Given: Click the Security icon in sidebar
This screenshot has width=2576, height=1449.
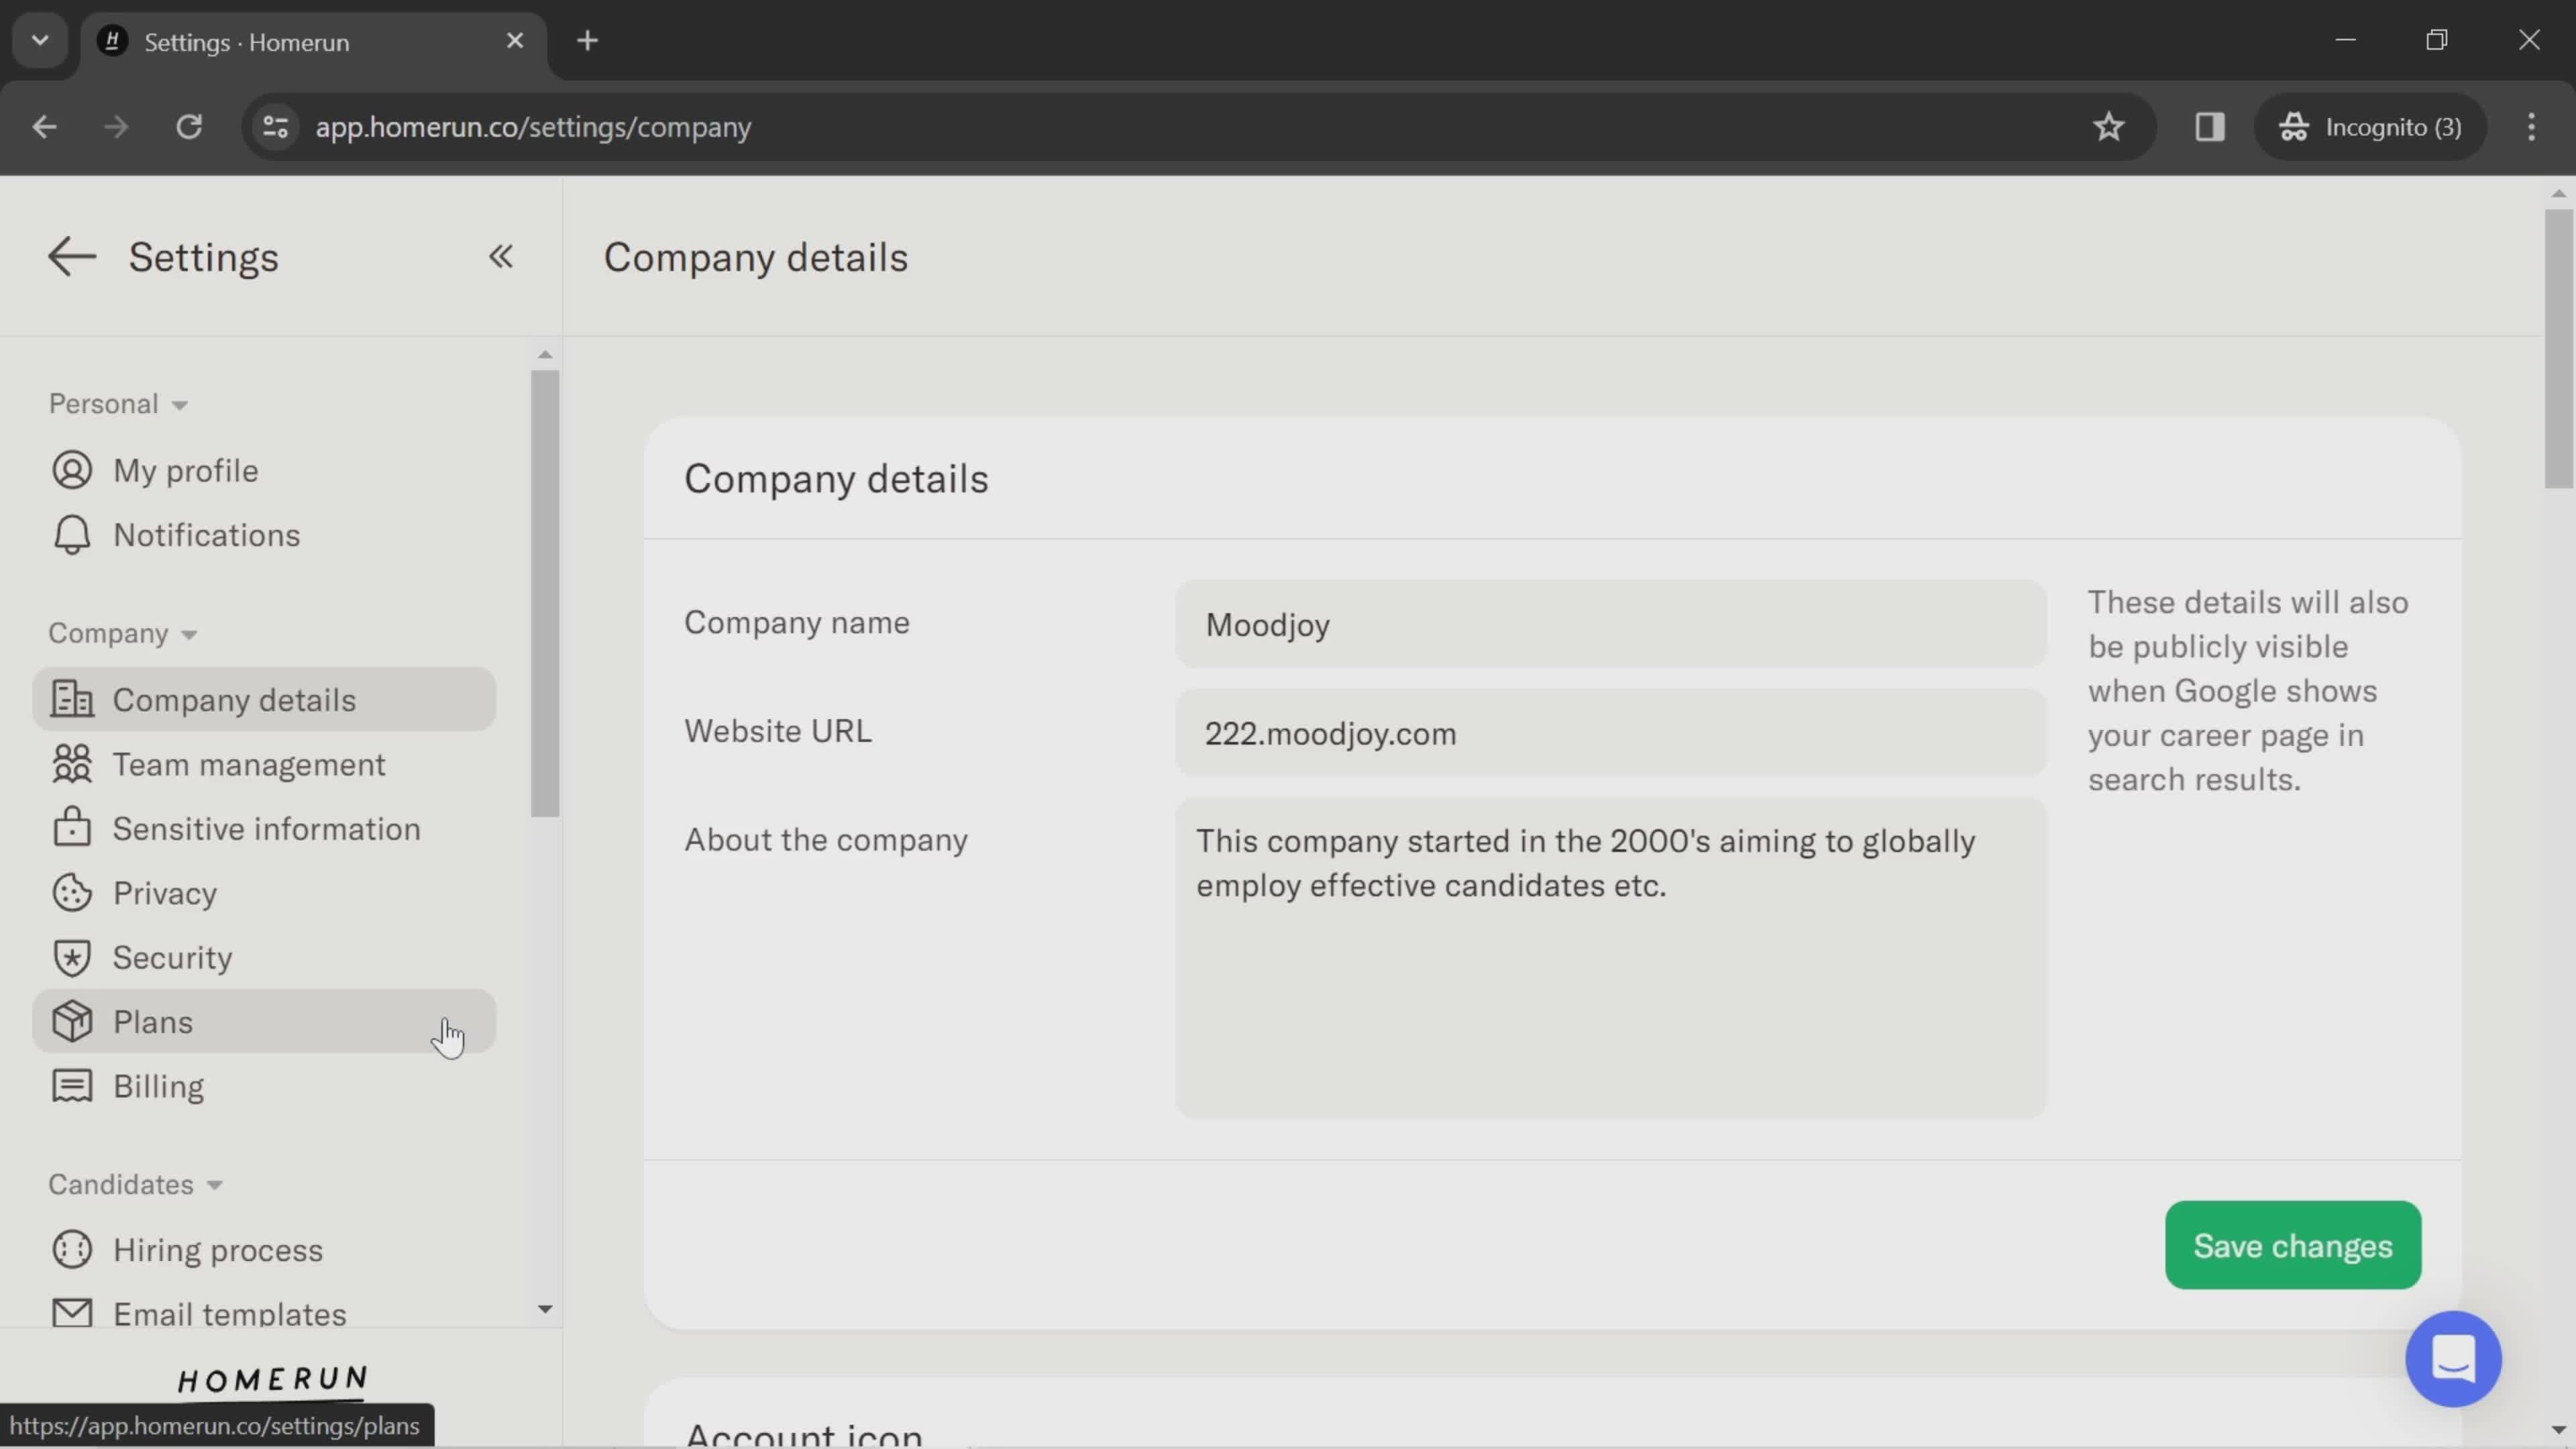Looking at the screenshot, I should click(x=70, y=959).
